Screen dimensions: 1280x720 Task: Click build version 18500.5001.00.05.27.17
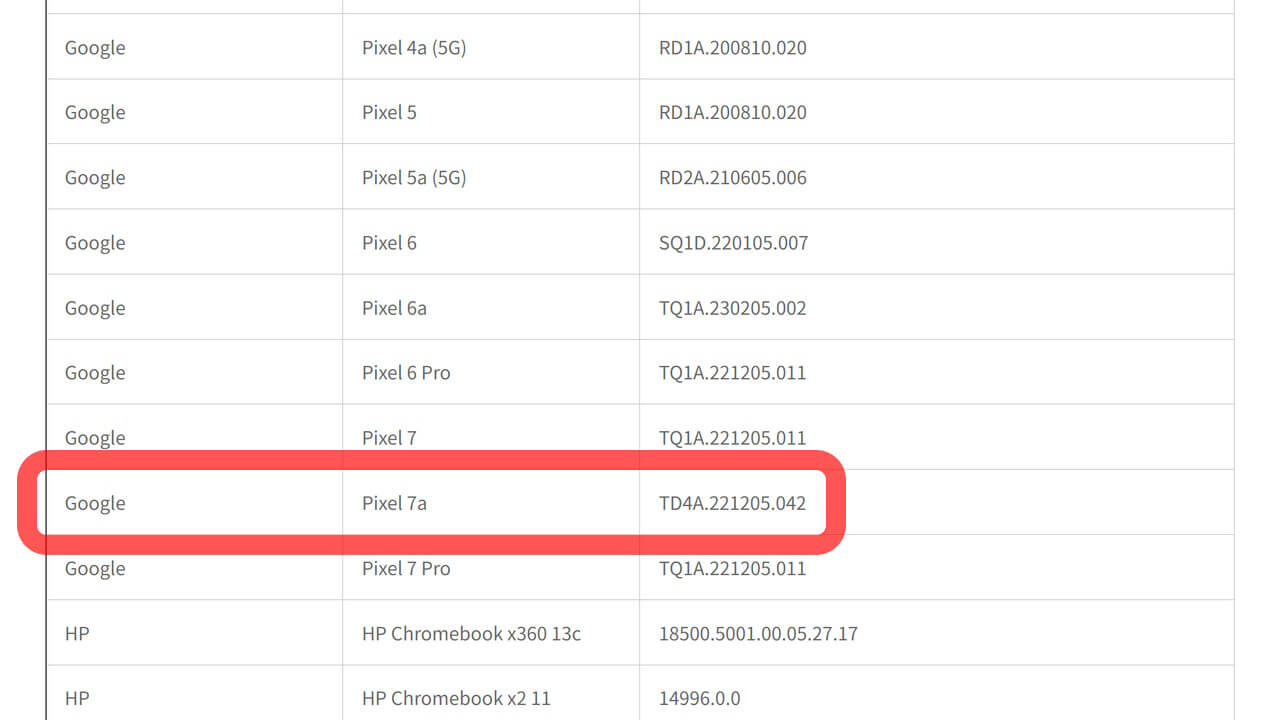(x=758, y=633)
